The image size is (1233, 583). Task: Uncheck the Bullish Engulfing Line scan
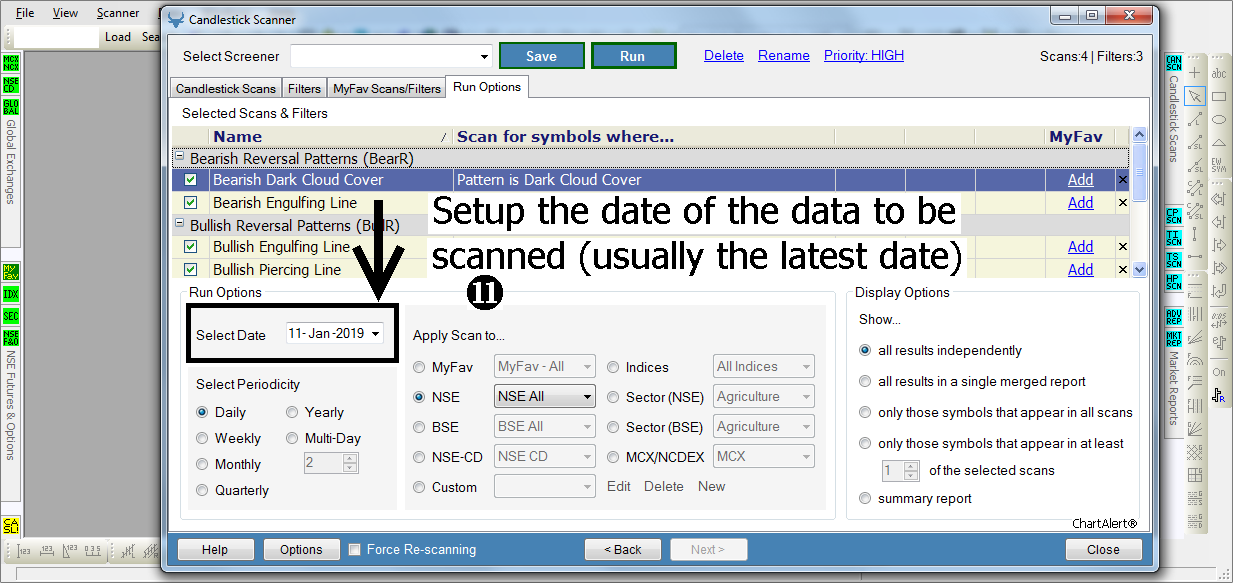coord(191,247)
